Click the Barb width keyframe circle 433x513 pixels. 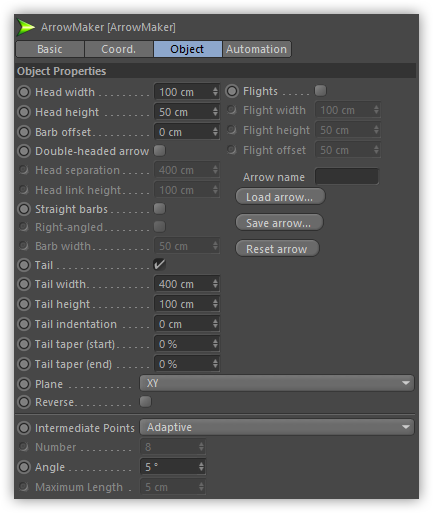(x=23, y=246)
